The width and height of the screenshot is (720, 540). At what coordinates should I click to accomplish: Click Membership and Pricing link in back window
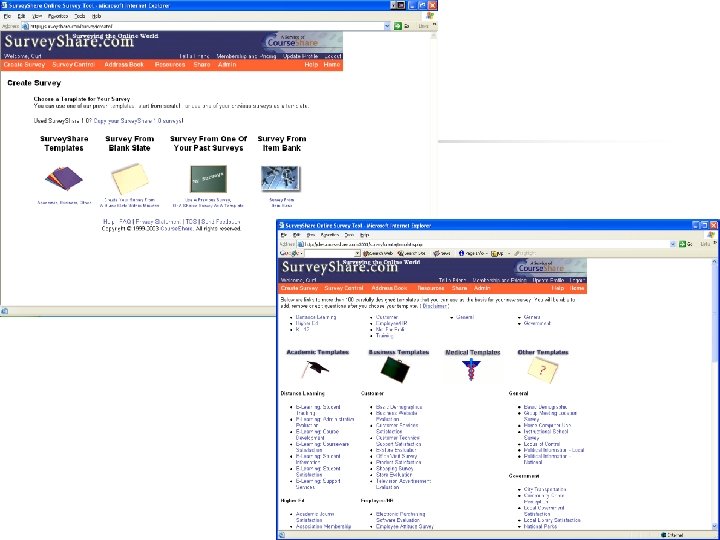point(246,56)
